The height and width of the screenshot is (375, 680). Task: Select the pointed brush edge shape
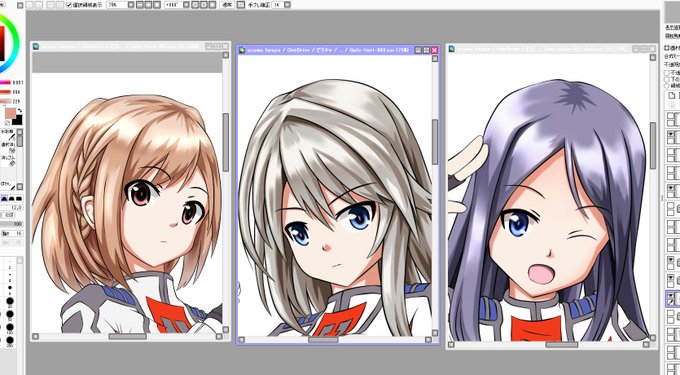tap(4, 198)
